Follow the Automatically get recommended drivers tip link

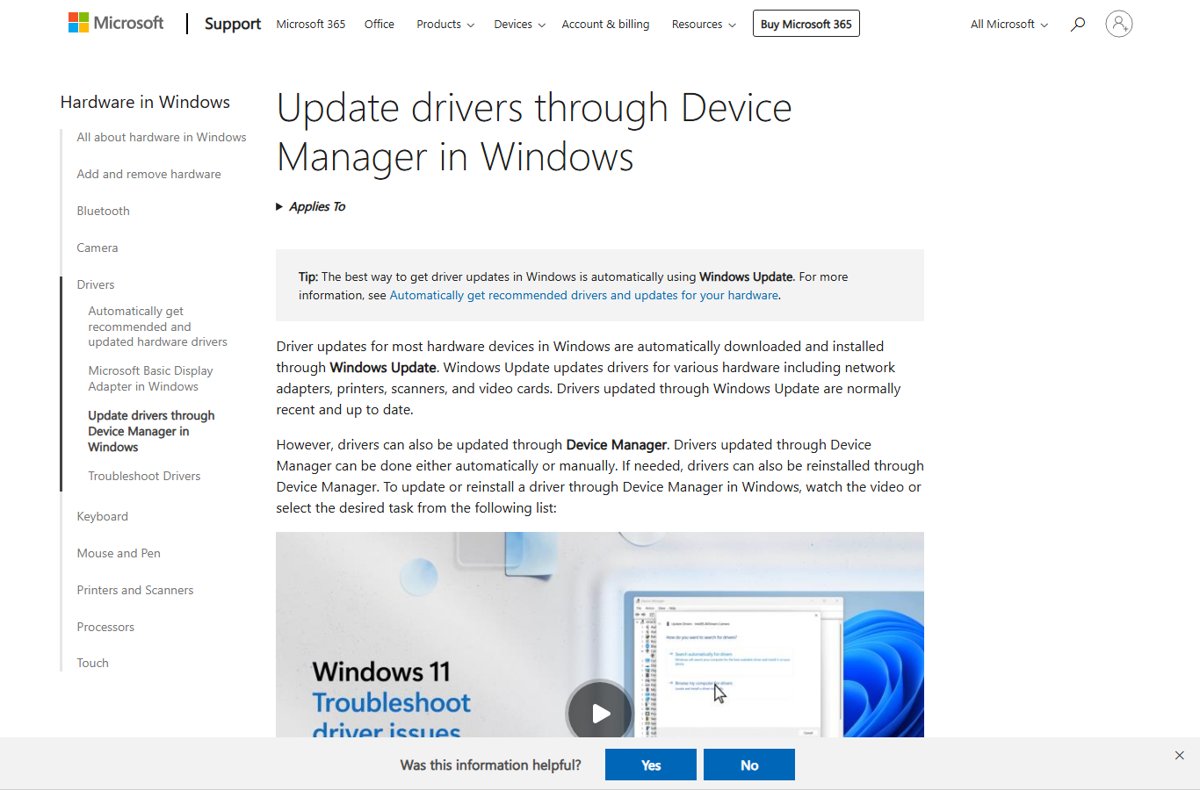click(x=584, y=295)
